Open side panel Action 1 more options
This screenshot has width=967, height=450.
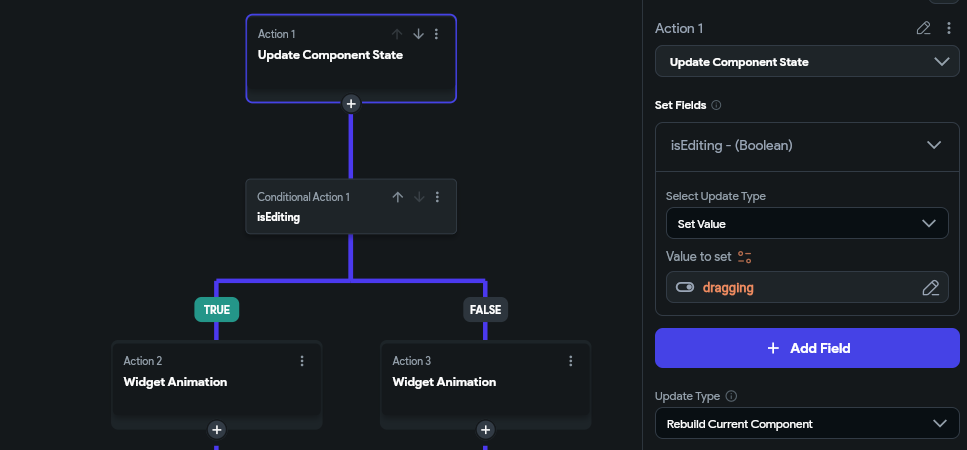(x=949, y=28)
